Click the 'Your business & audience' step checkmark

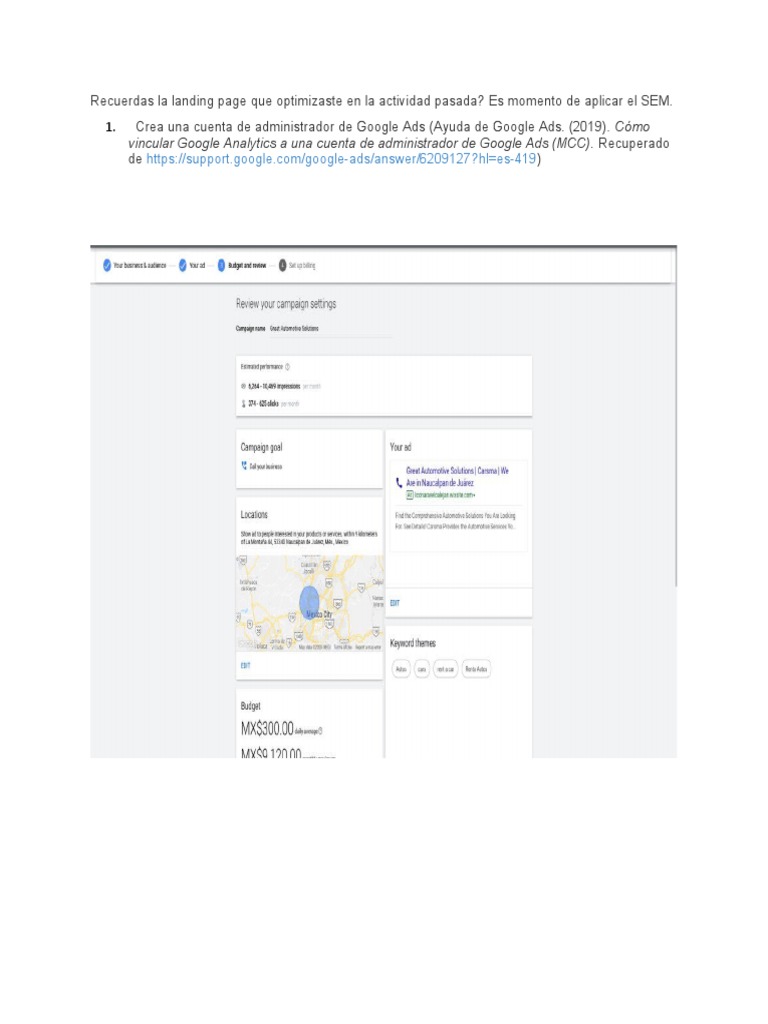click(x=107, y=265)
